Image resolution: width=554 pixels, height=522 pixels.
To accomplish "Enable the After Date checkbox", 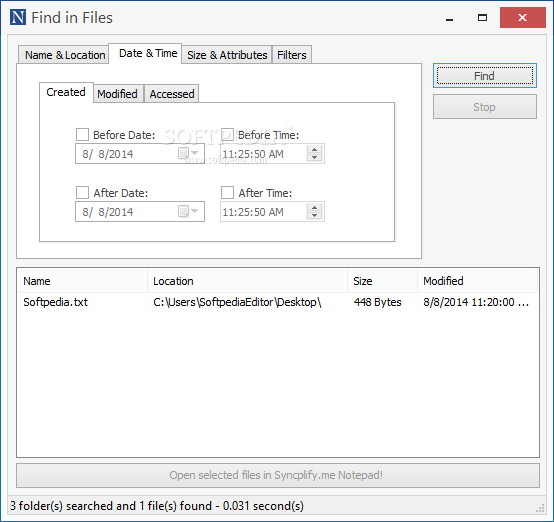I will [x=82, y=193].
